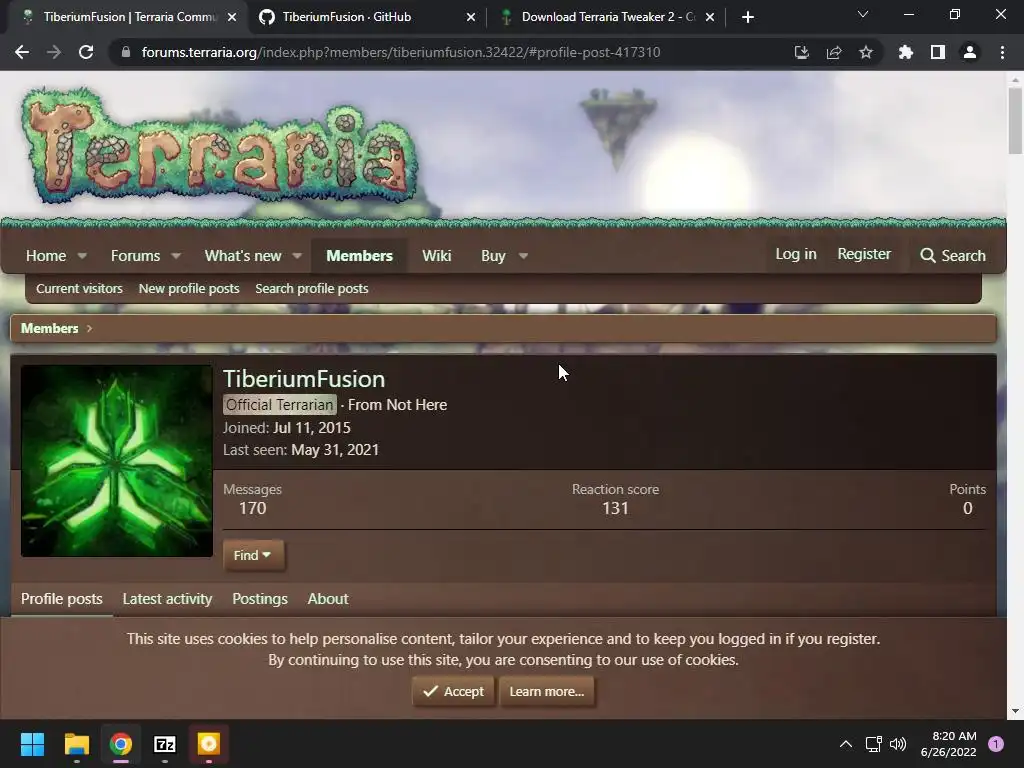Open the Extensions puzzle icon

905,52
